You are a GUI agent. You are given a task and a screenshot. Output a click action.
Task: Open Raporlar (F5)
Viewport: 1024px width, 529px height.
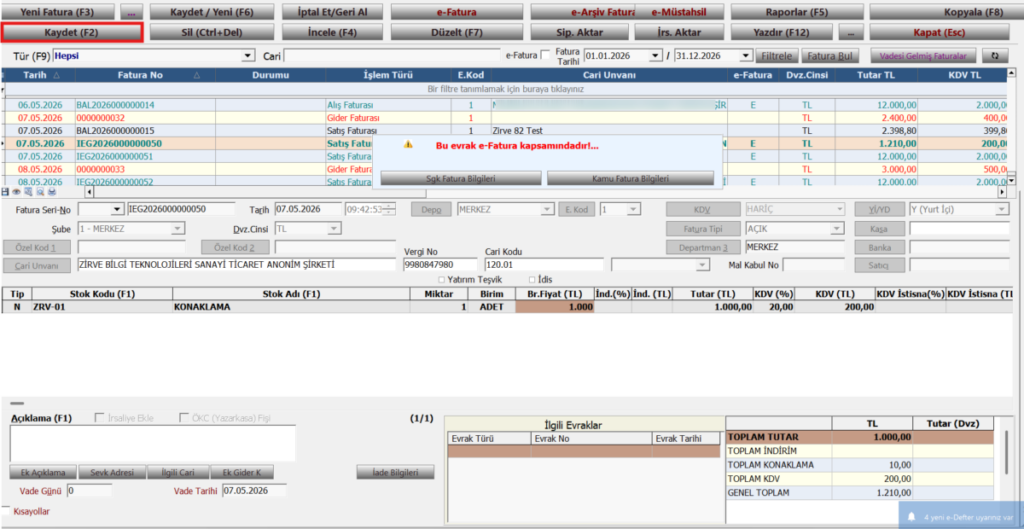coord(797,12)
